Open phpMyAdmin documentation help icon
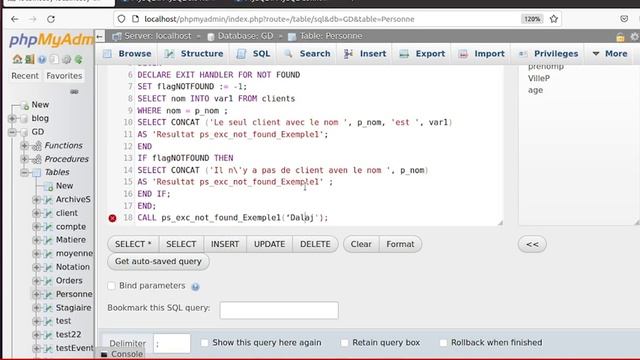 pos(42,60)
